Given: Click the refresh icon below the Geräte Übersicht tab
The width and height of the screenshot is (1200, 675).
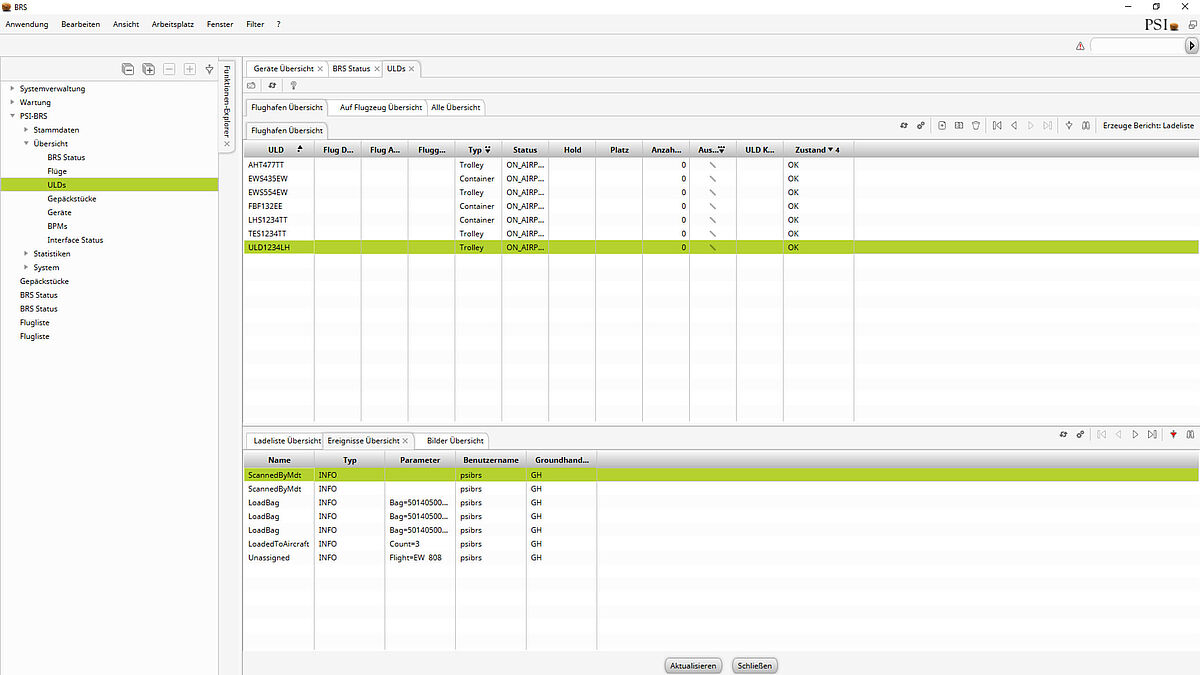Looking at the screenshot, I should click(x=272, y=86).
